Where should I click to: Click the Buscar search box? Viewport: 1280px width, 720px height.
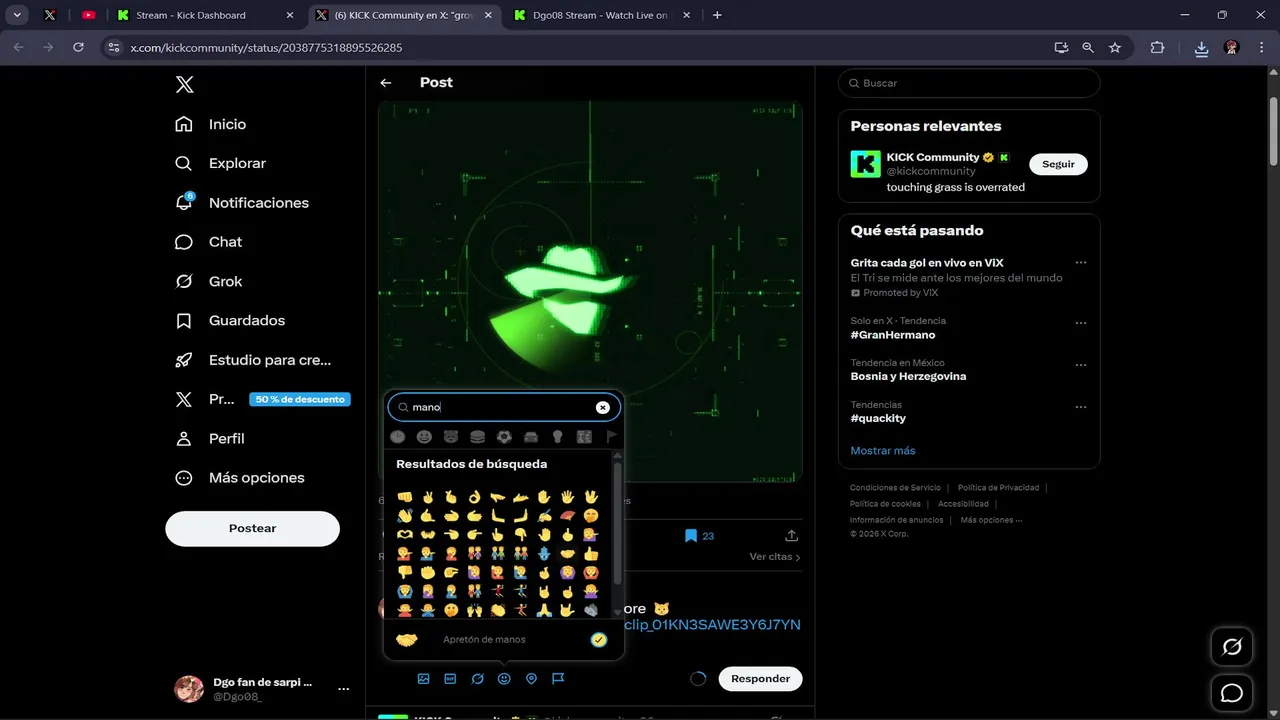pyautogui.click(x=969, y=83)
